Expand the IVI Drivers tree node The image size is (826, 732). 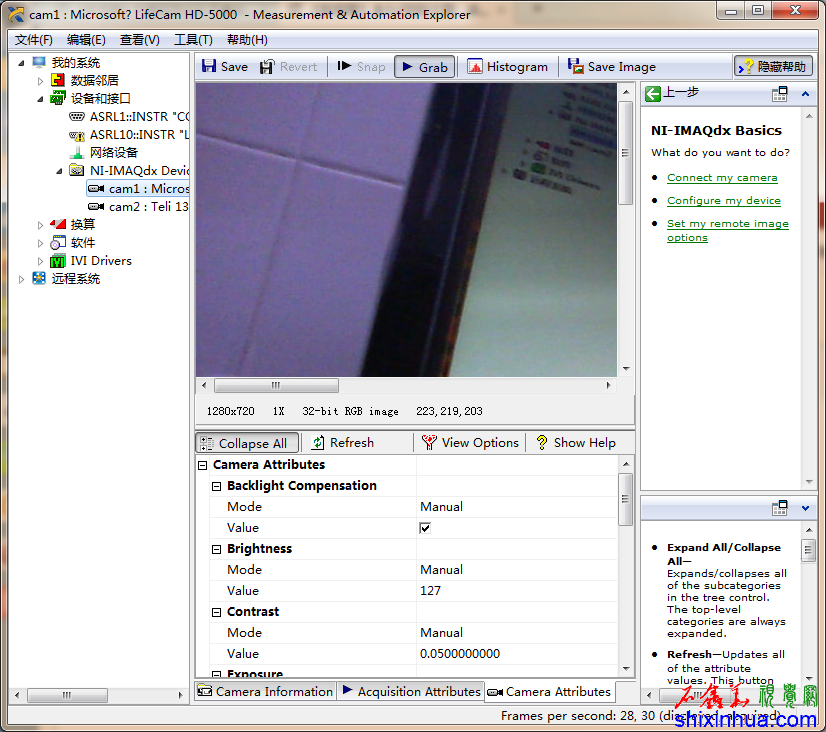click(41, 261)
